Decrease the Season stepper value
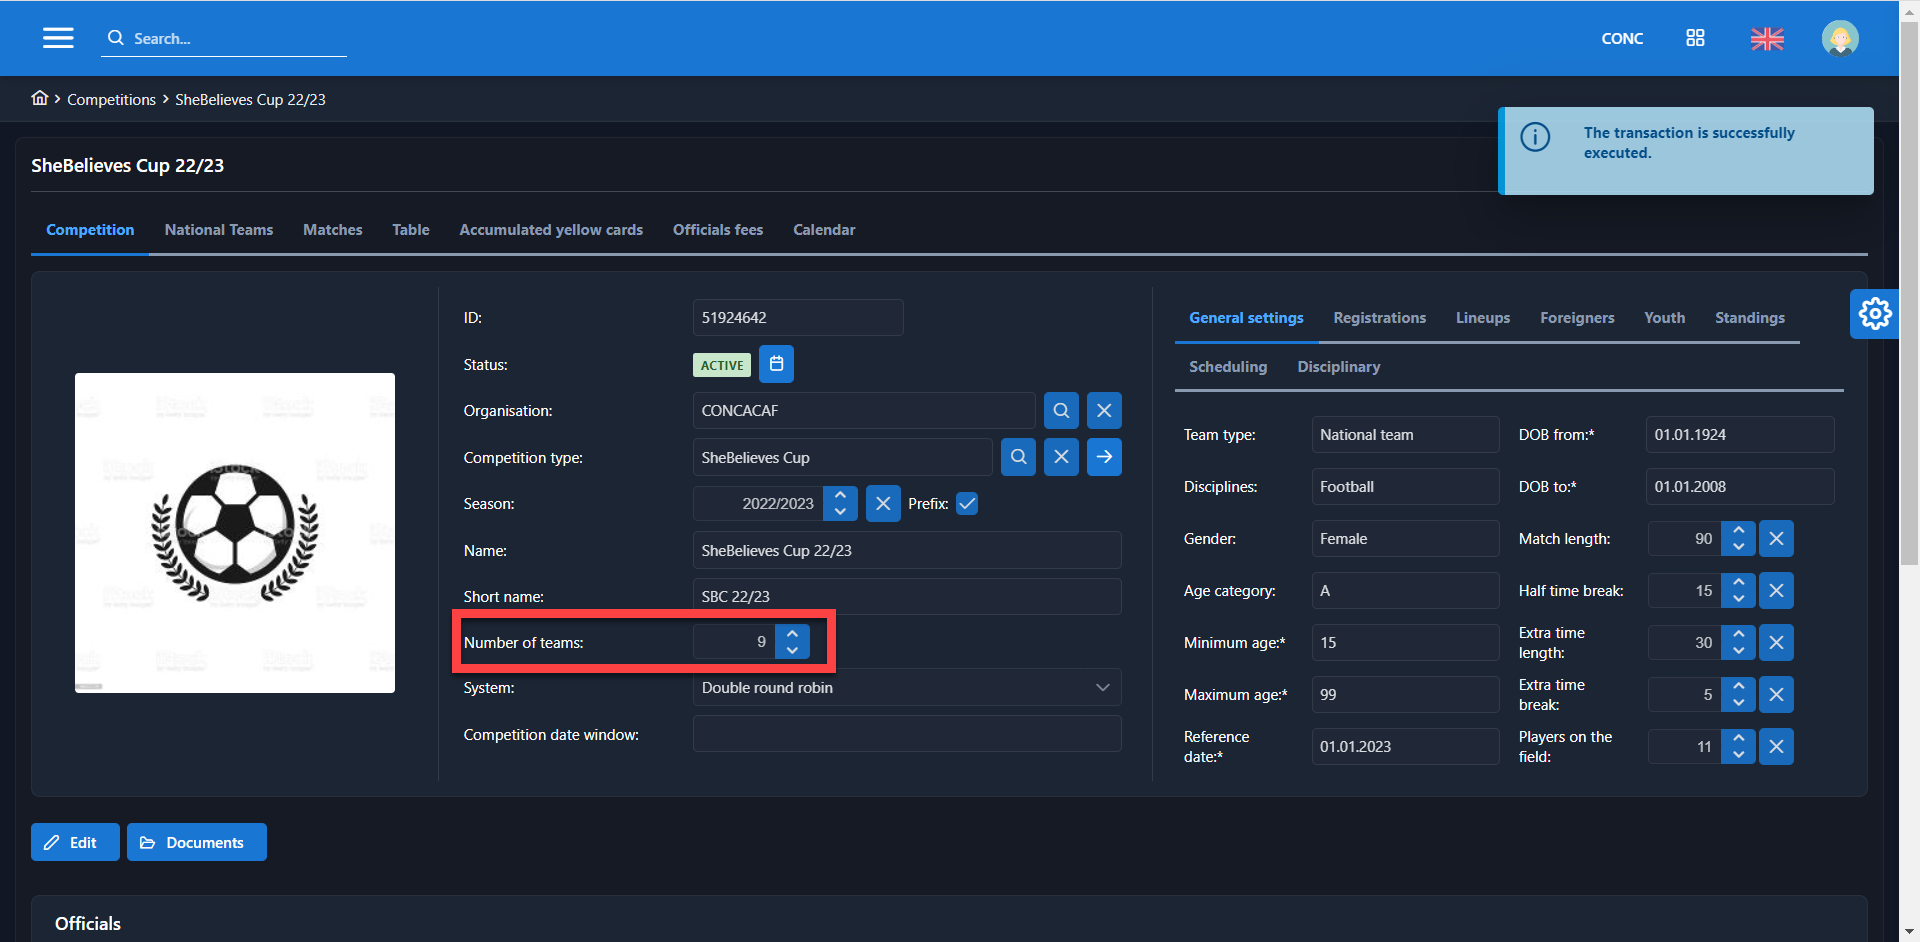Viewport: 1920px width, 942px height. 840,512
